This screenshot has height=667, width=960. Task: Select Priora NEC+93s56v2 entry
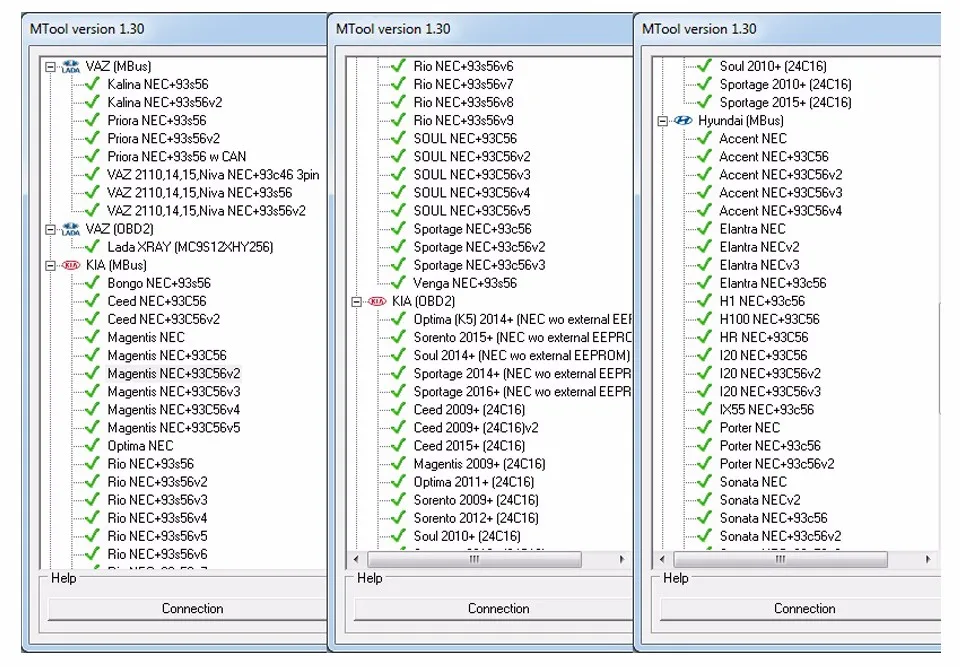(x=163, y=138)
